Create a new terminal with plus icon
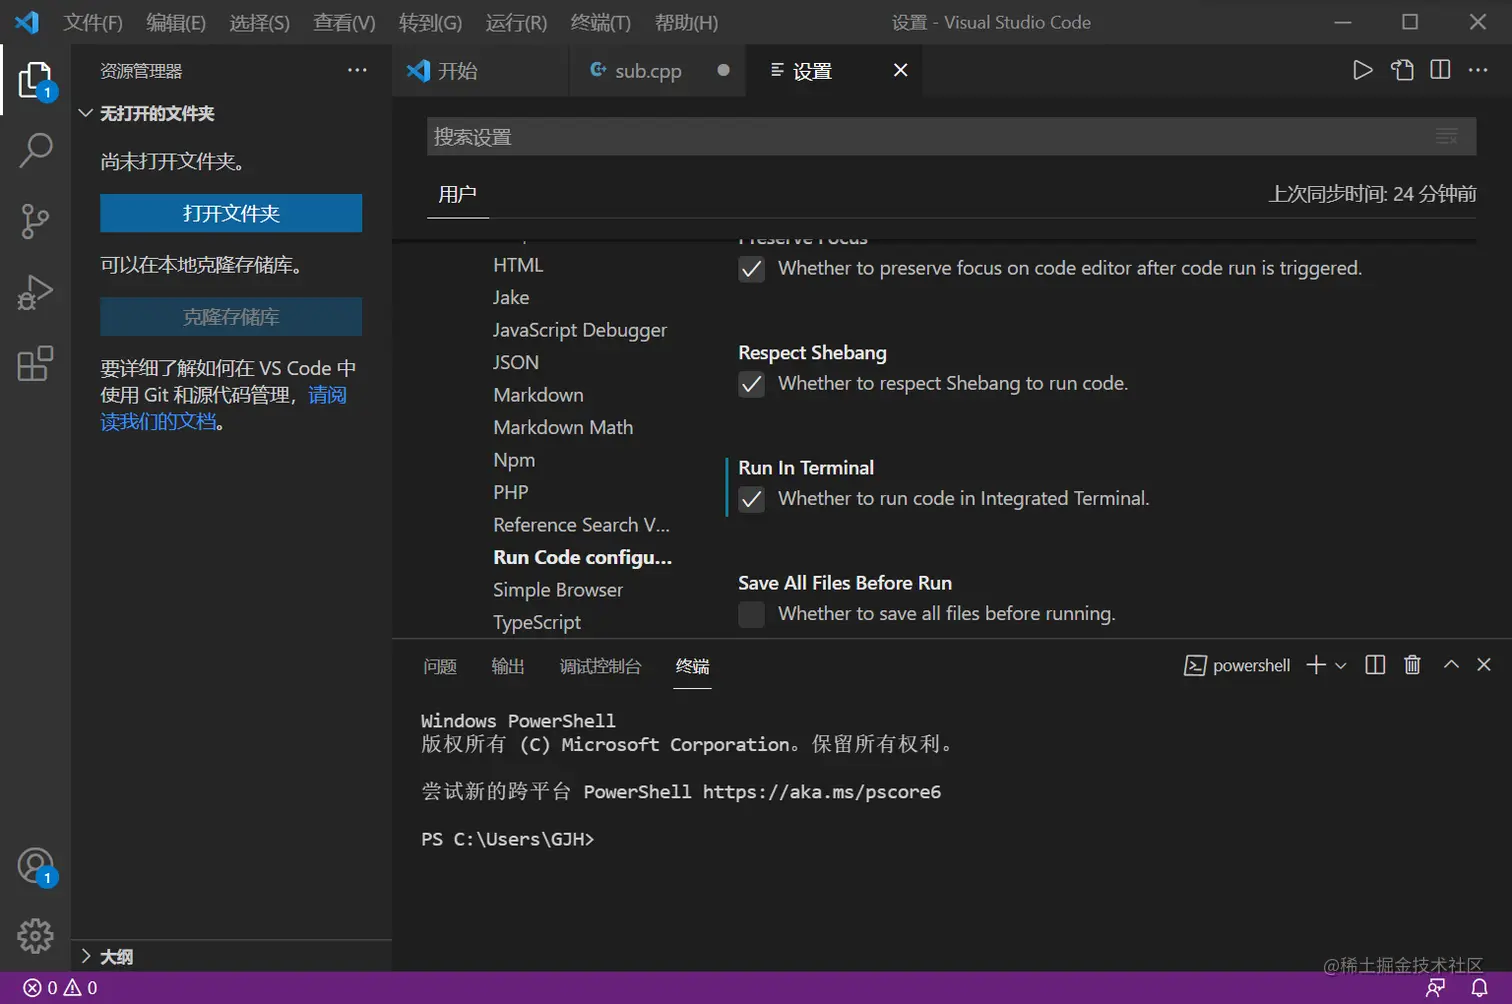Image resolution: width=1512 pixels, height=1004 pixels. [x=1316, y=665]
